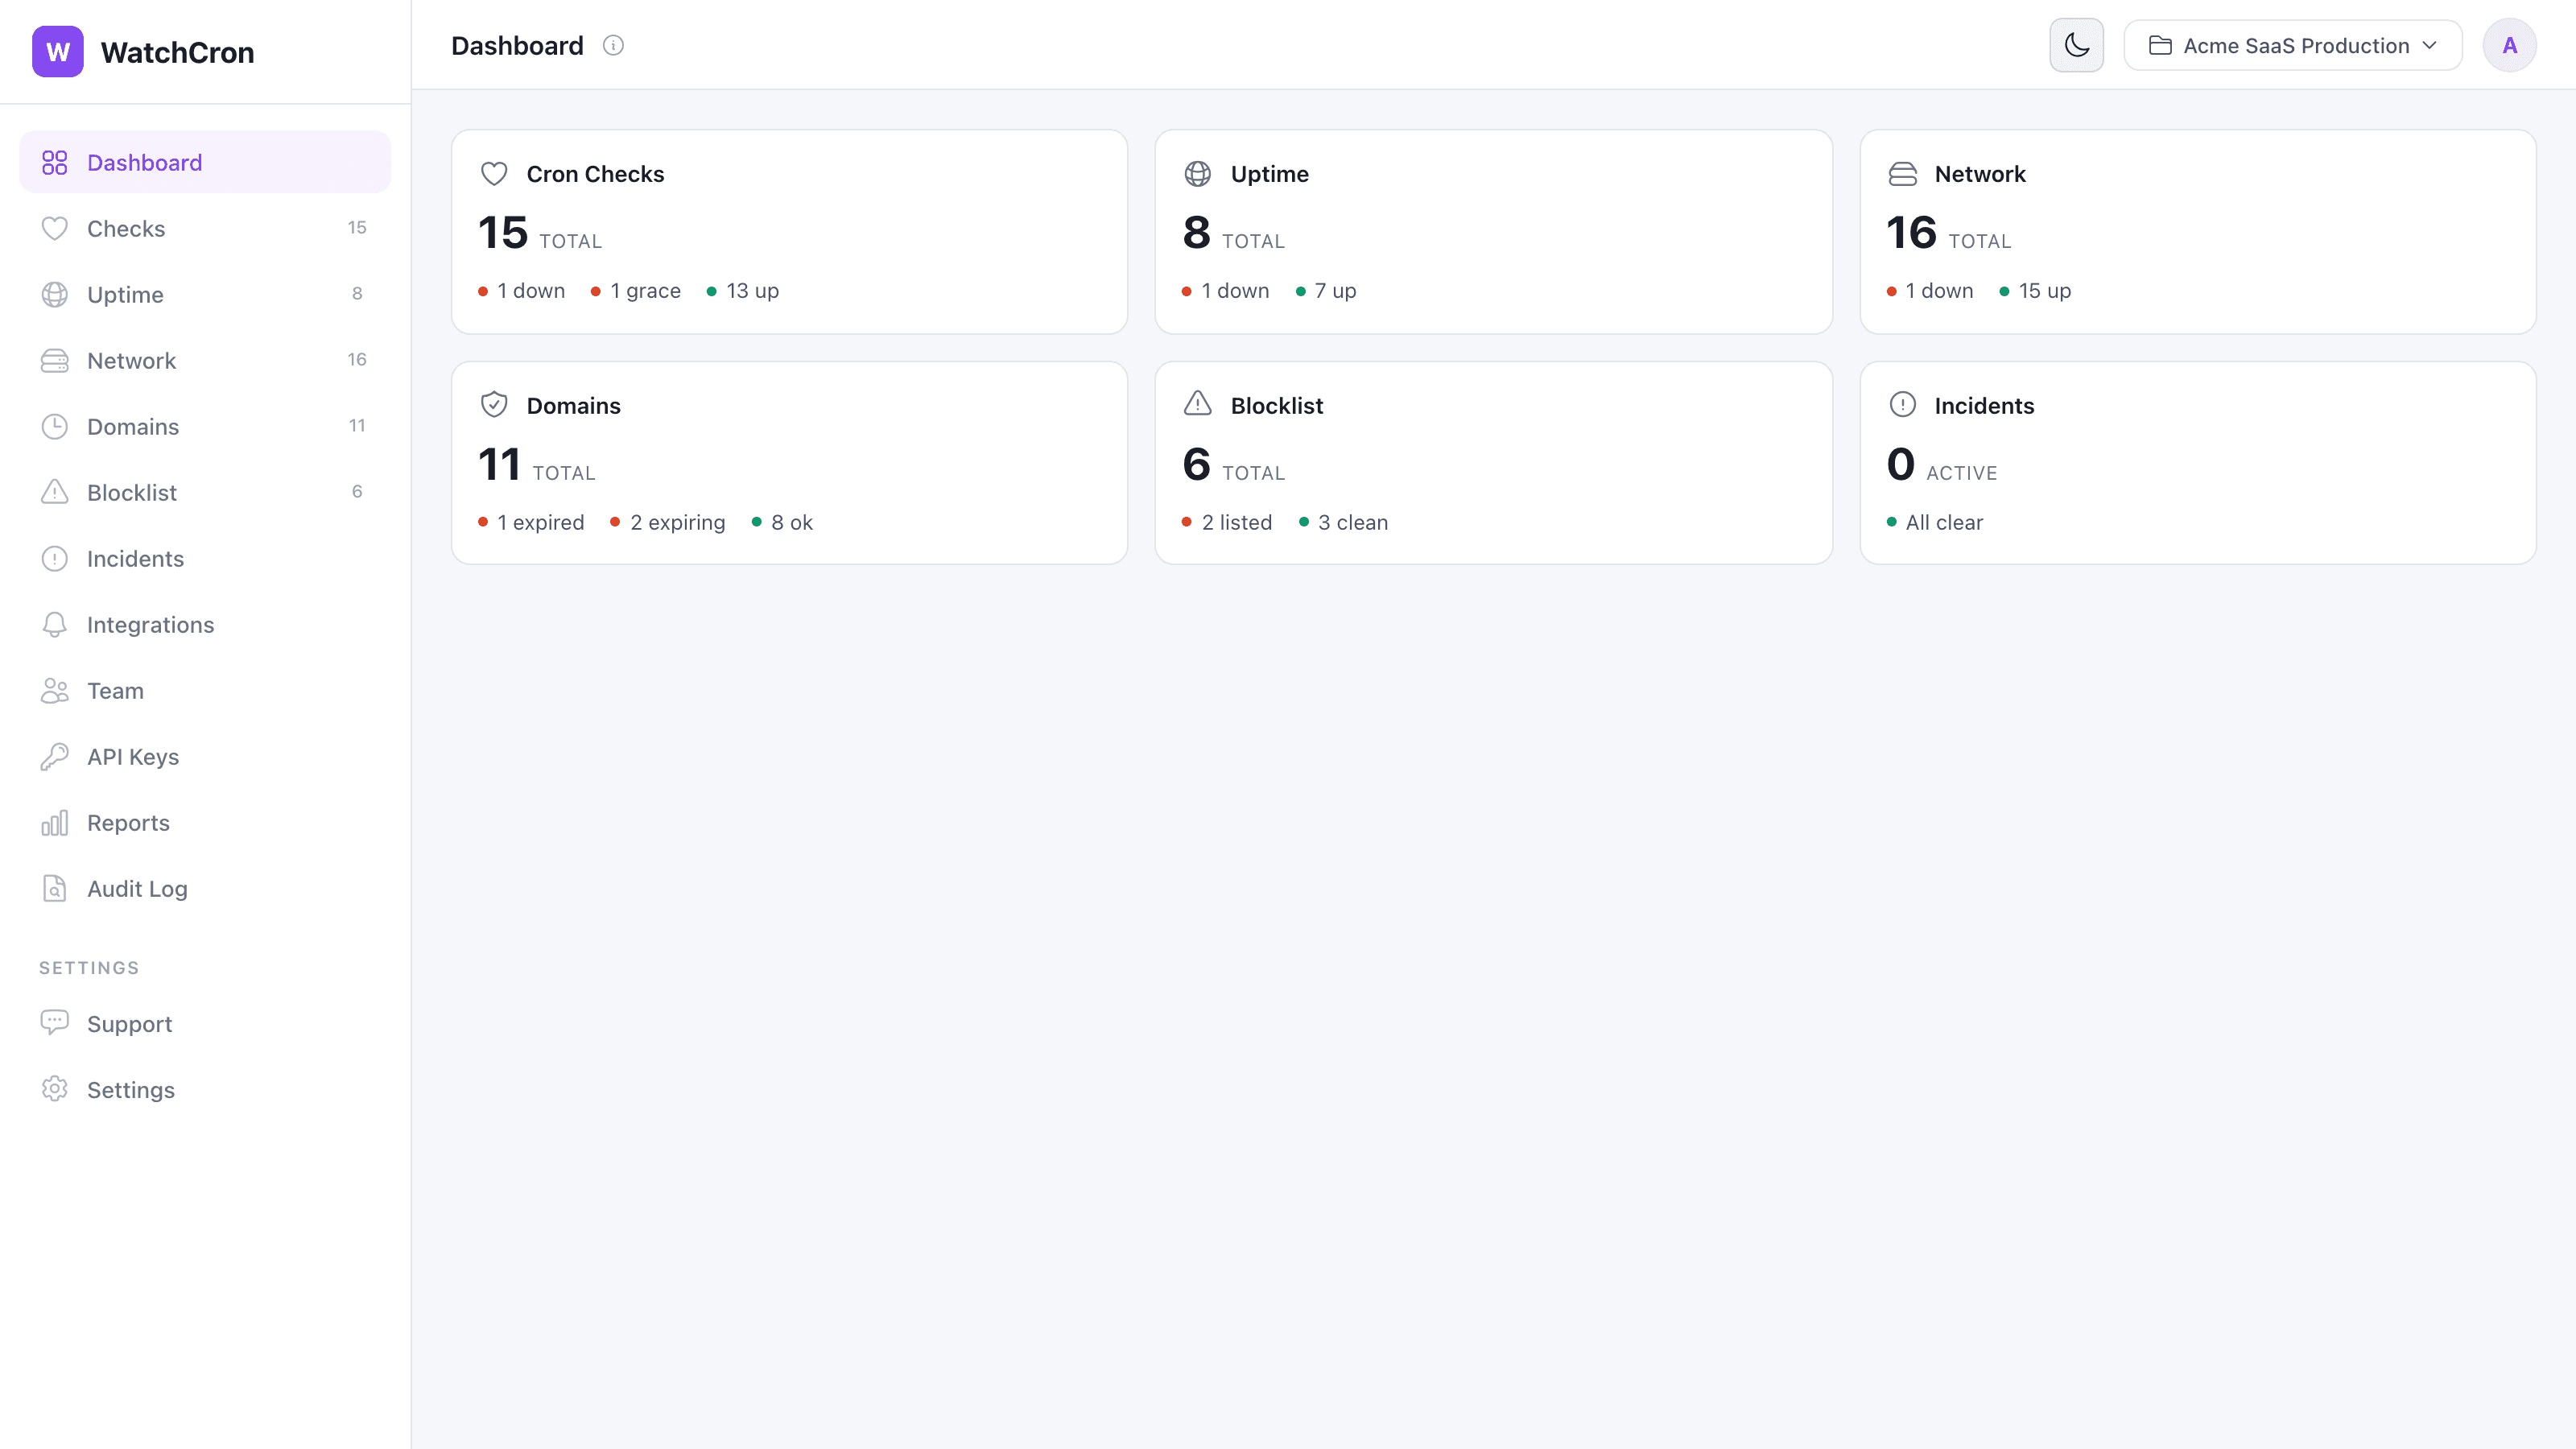The image size is (2576, 1449).
Task: Click the Blocklist warning triangle sidebar icon
Action: [55, 492]
